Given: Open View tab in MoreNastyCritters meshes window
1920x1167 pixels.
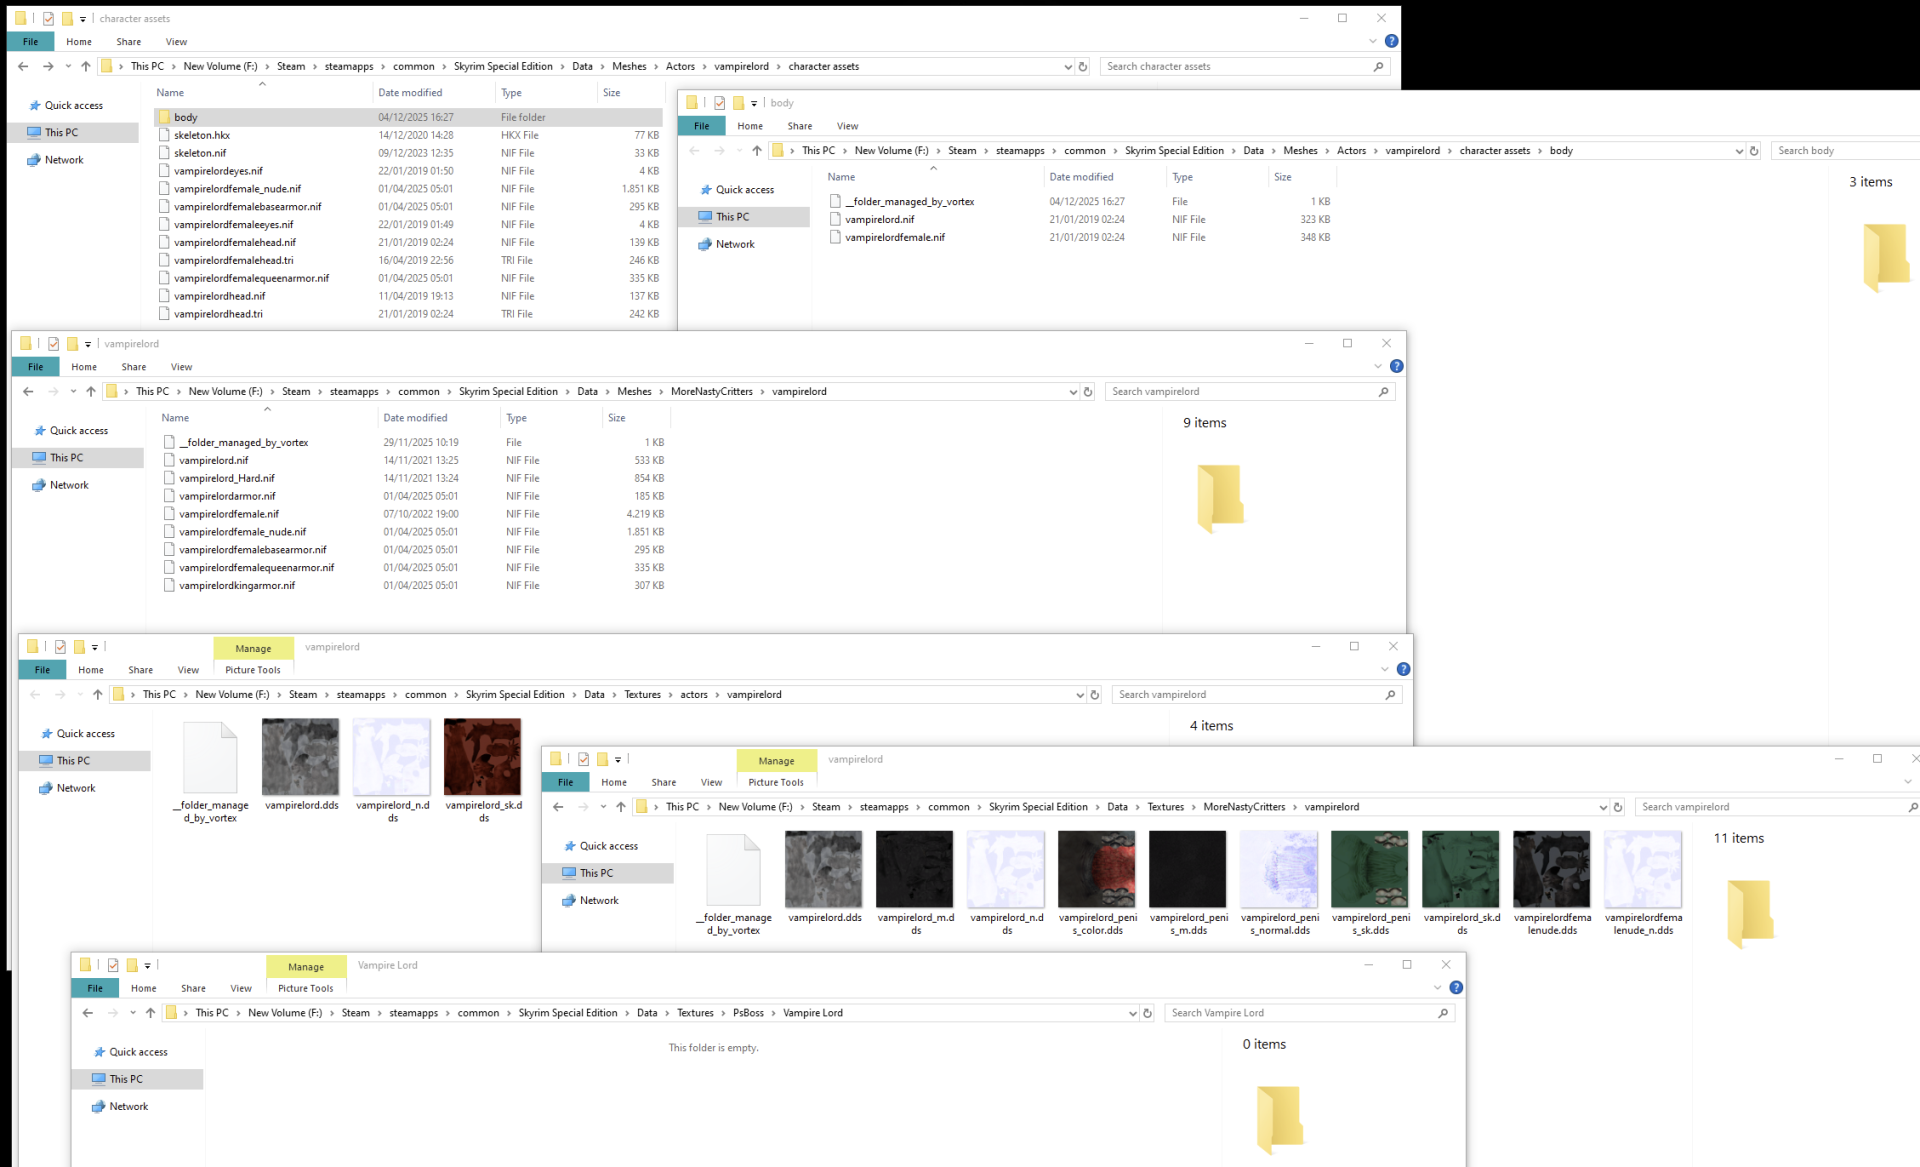Looking at the screenshot, I should [181, 367].
